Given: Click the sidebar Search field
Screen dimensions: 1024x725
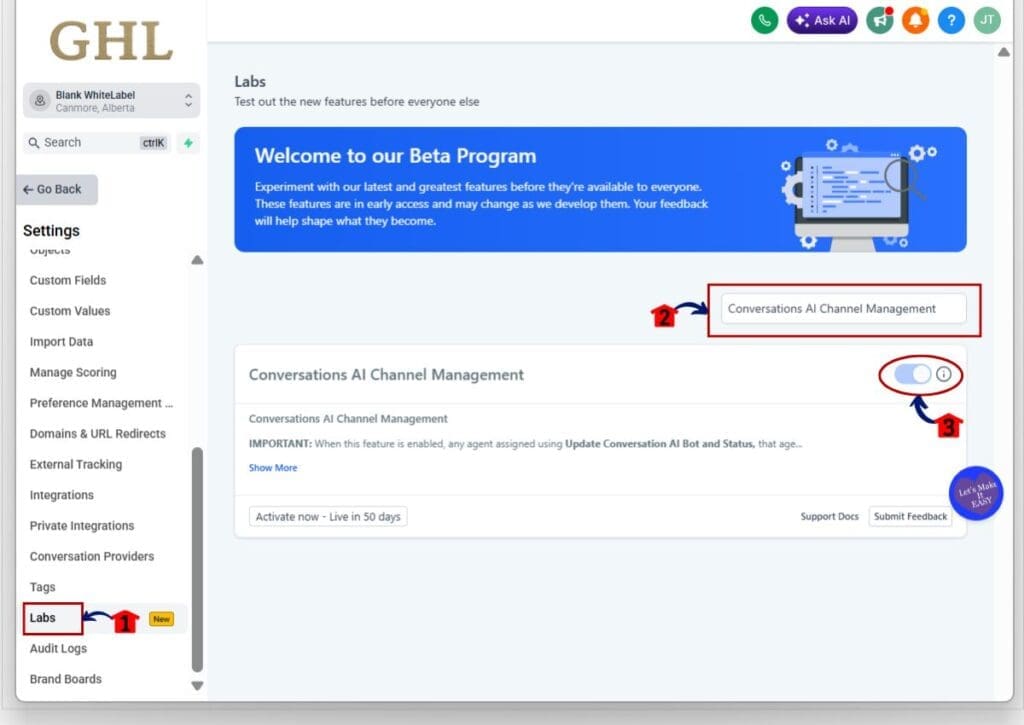Looking at the screenshot, I should tap(97, 142).
